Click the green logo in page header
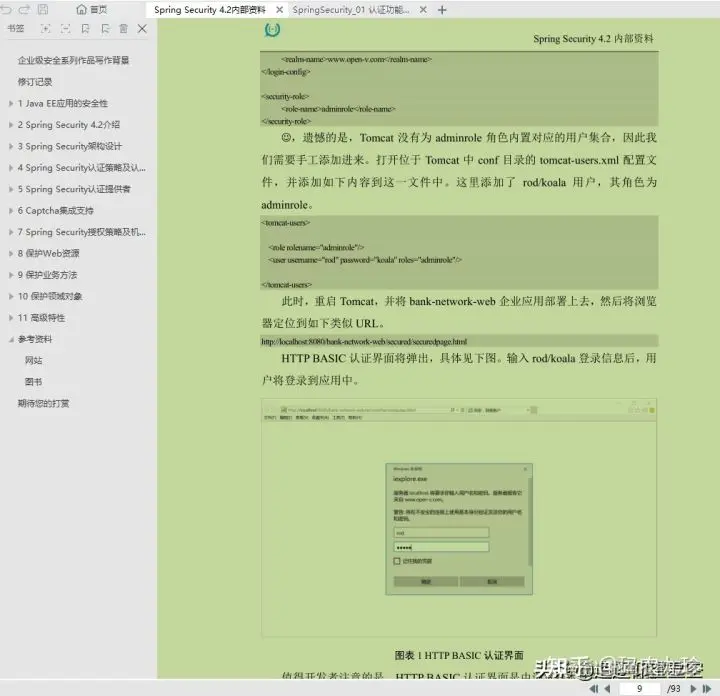The width and height of the screenshot is (720, 696). point(272,30)
